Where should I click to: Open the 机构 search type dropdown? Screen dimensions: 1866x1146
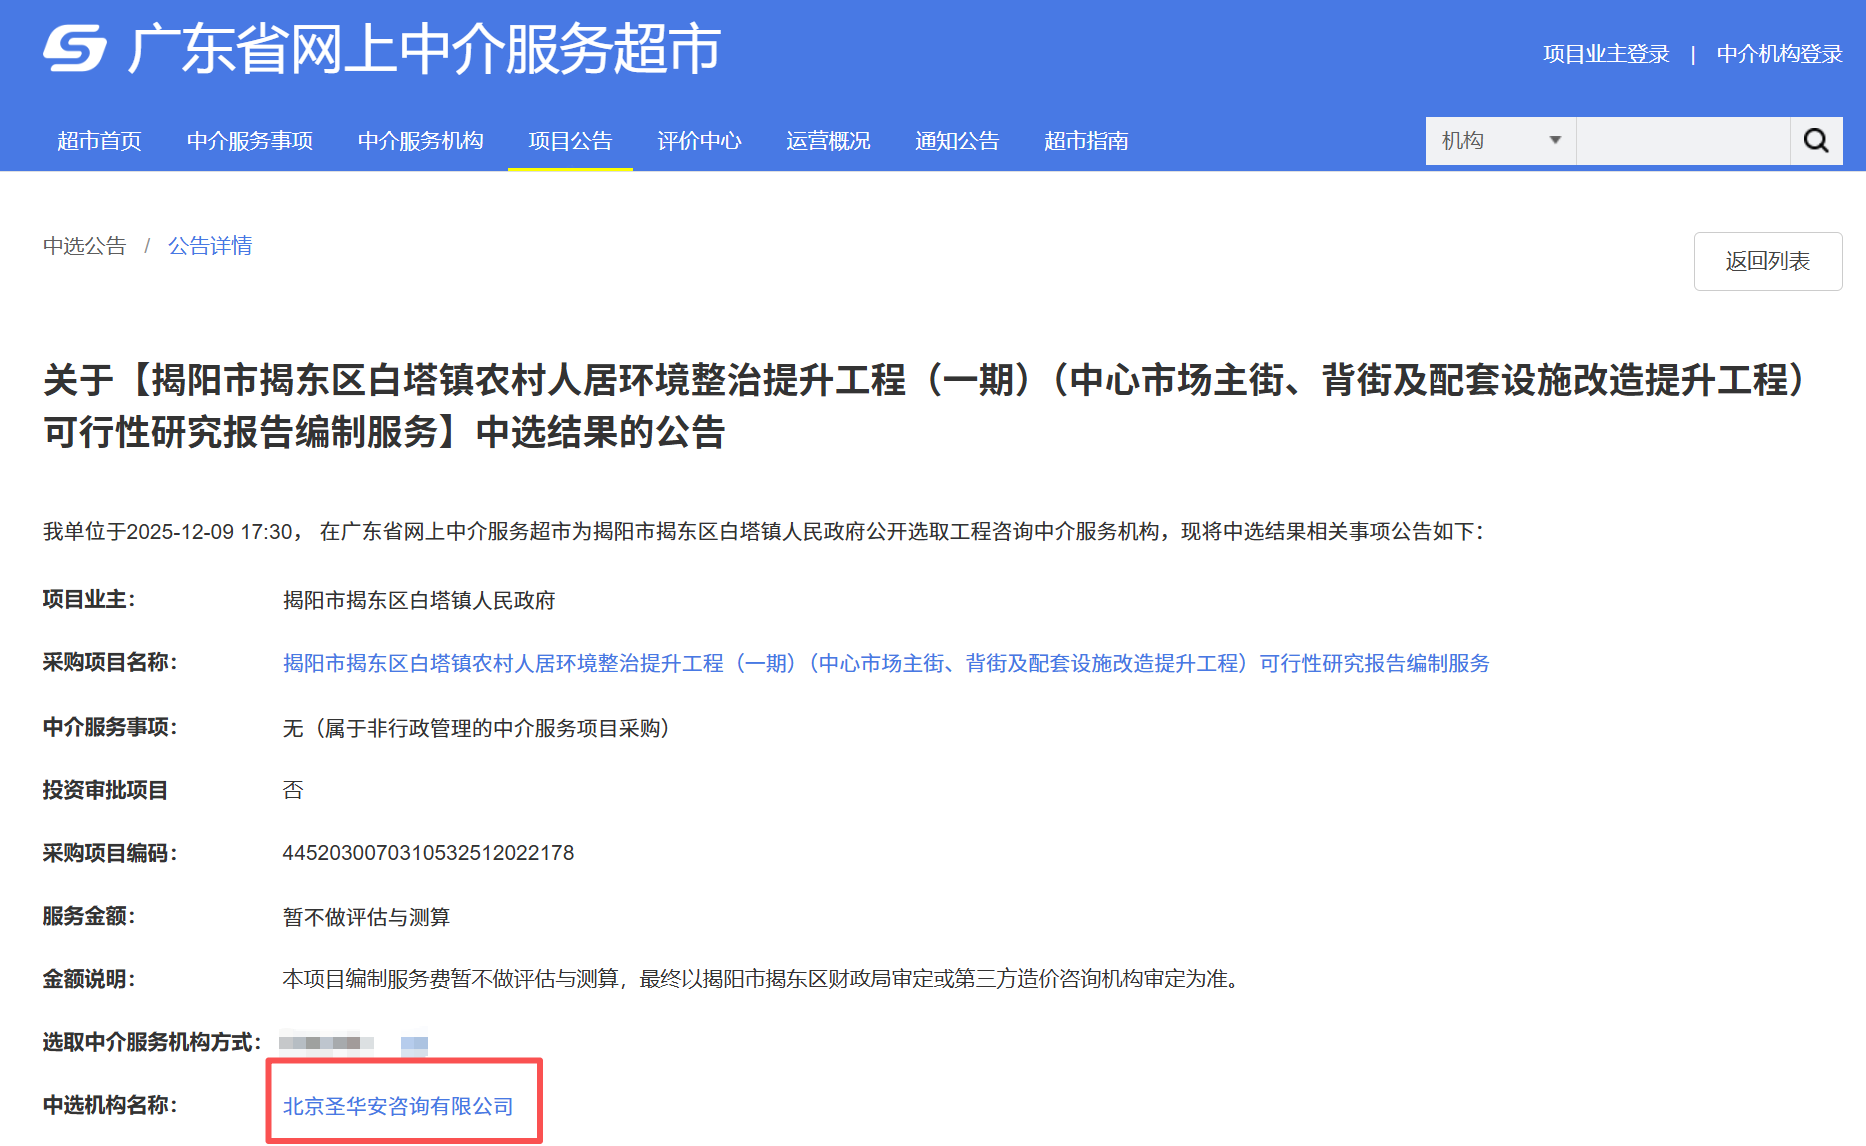(x=1500, y=141)
